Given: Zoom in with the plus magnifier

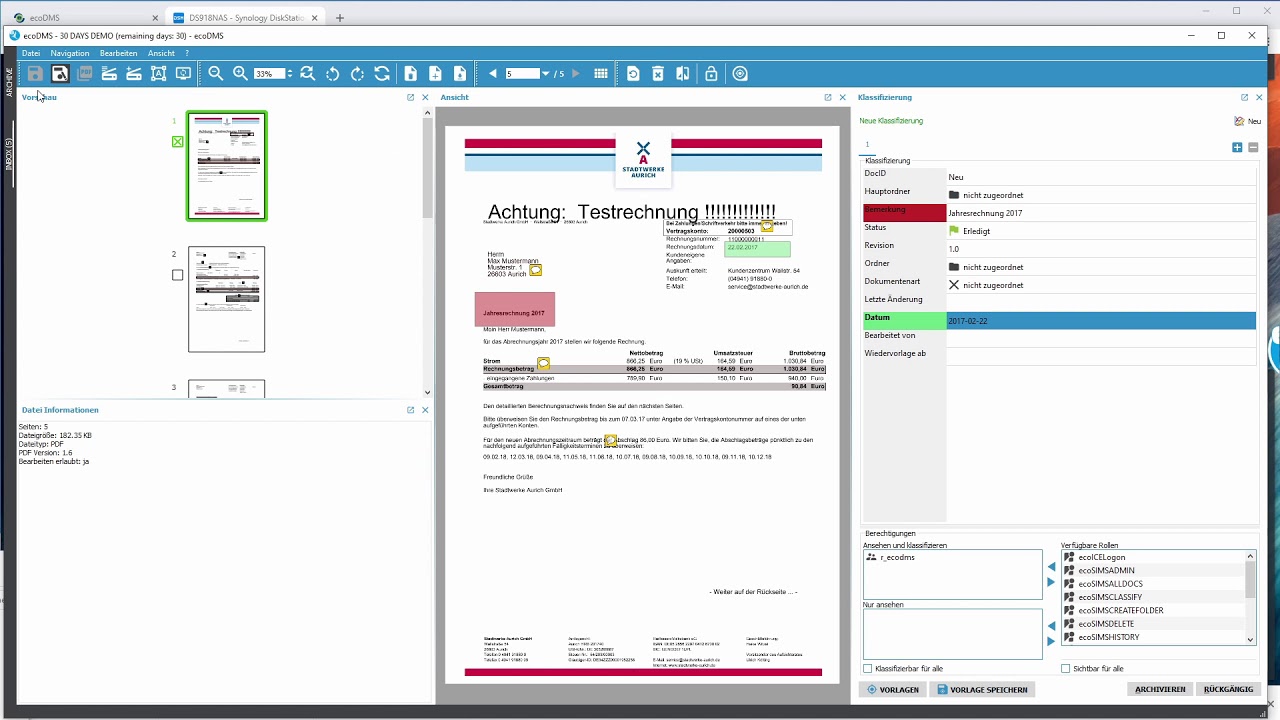Looking at the screenshot, I should click(240, 74).
